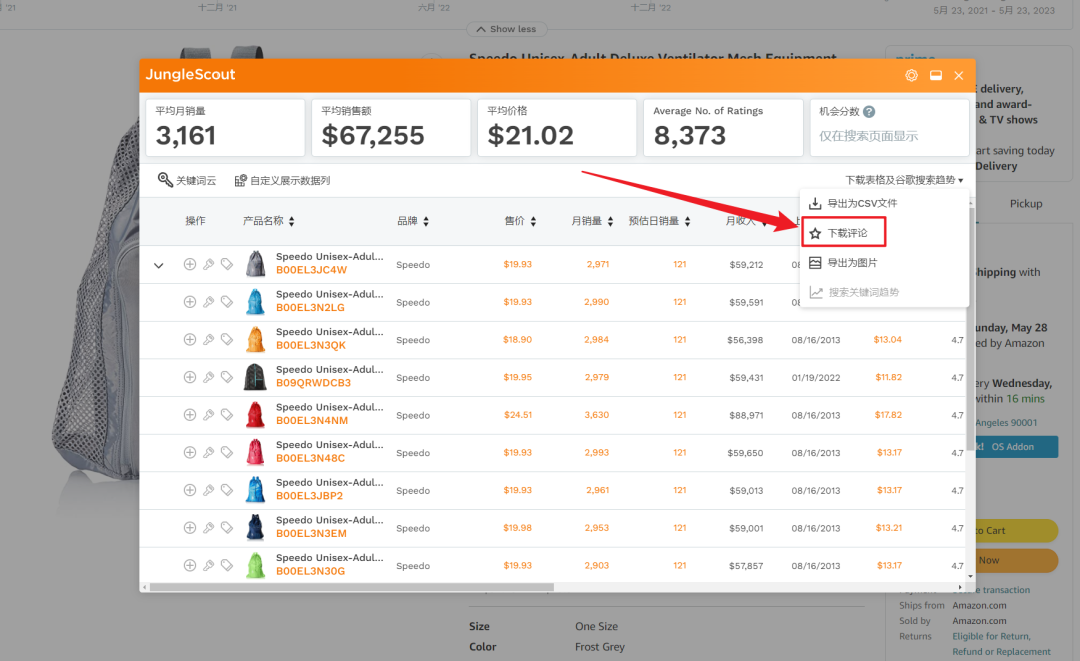
Task: Click the star icon next to 下载评论
Action: tap(815, 233)
